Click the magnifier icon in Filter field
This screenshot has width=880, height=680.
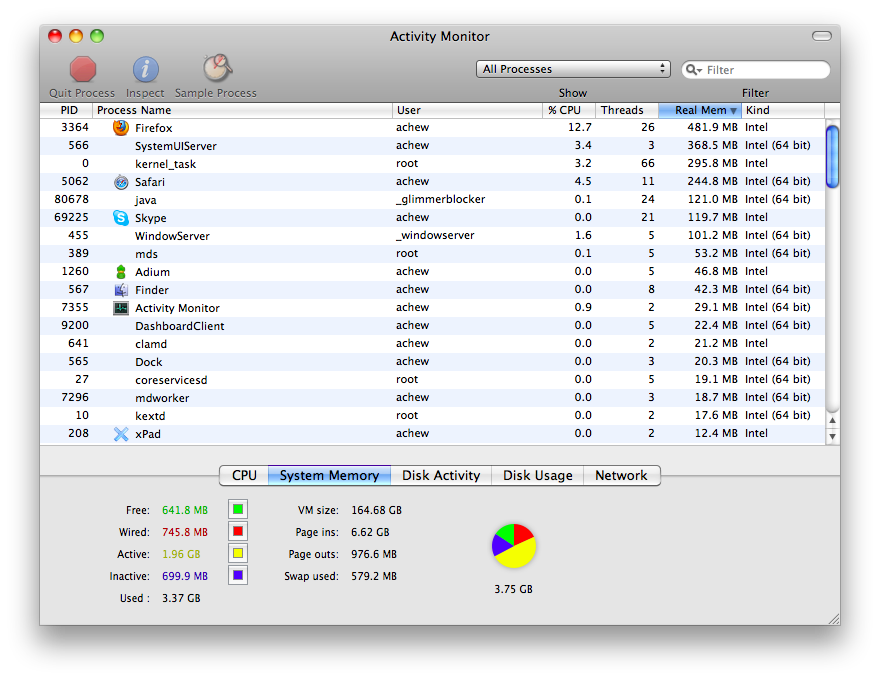pos(694,70)
